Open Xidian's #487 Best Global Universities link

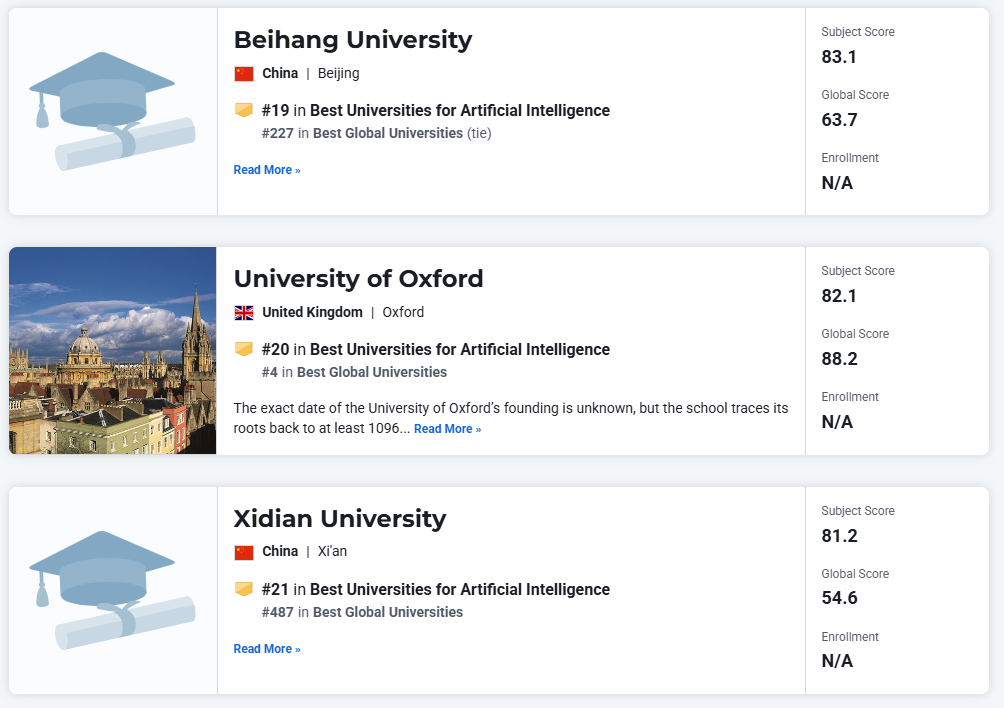coord(387,612)
